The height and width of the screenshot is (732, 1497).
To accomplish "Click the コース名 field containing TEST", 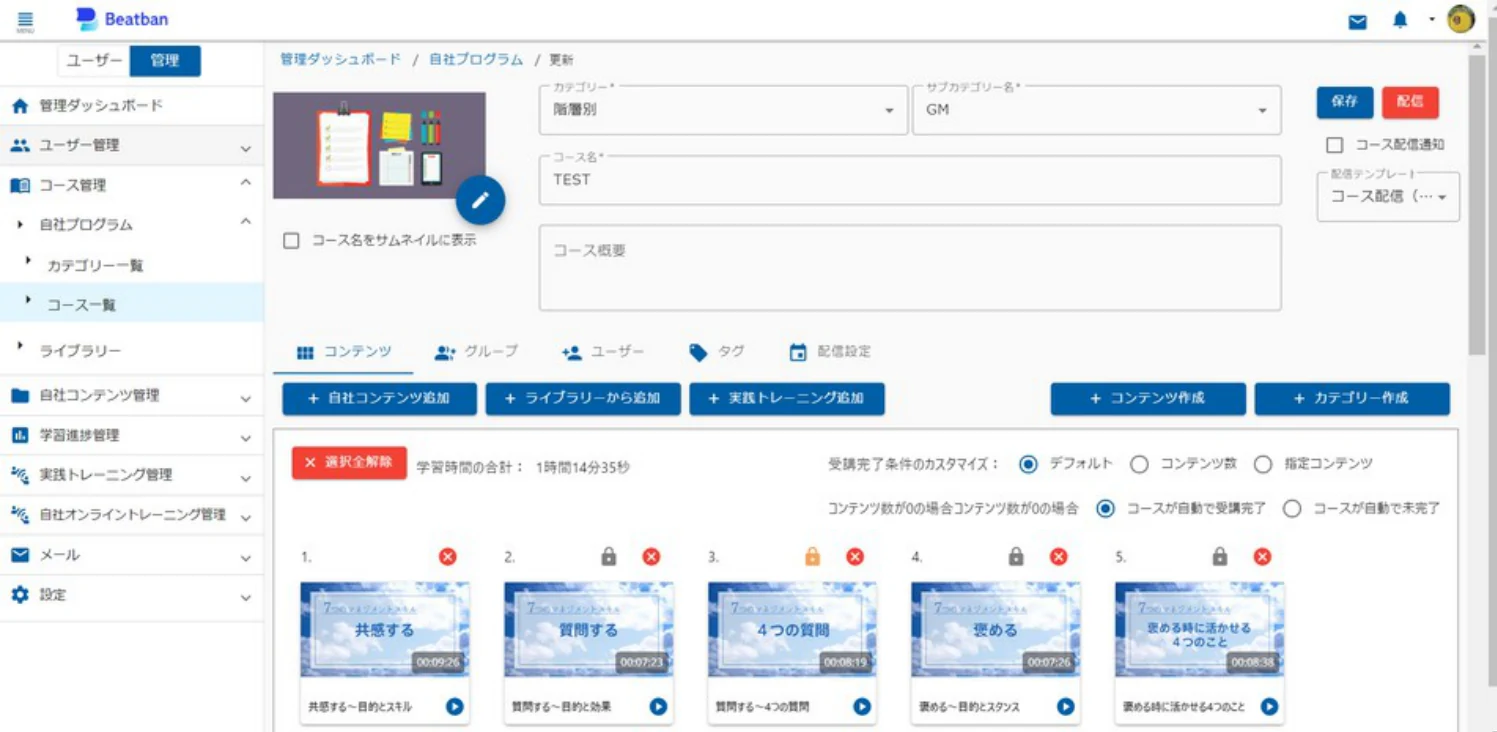I will [x=910, y=180].
